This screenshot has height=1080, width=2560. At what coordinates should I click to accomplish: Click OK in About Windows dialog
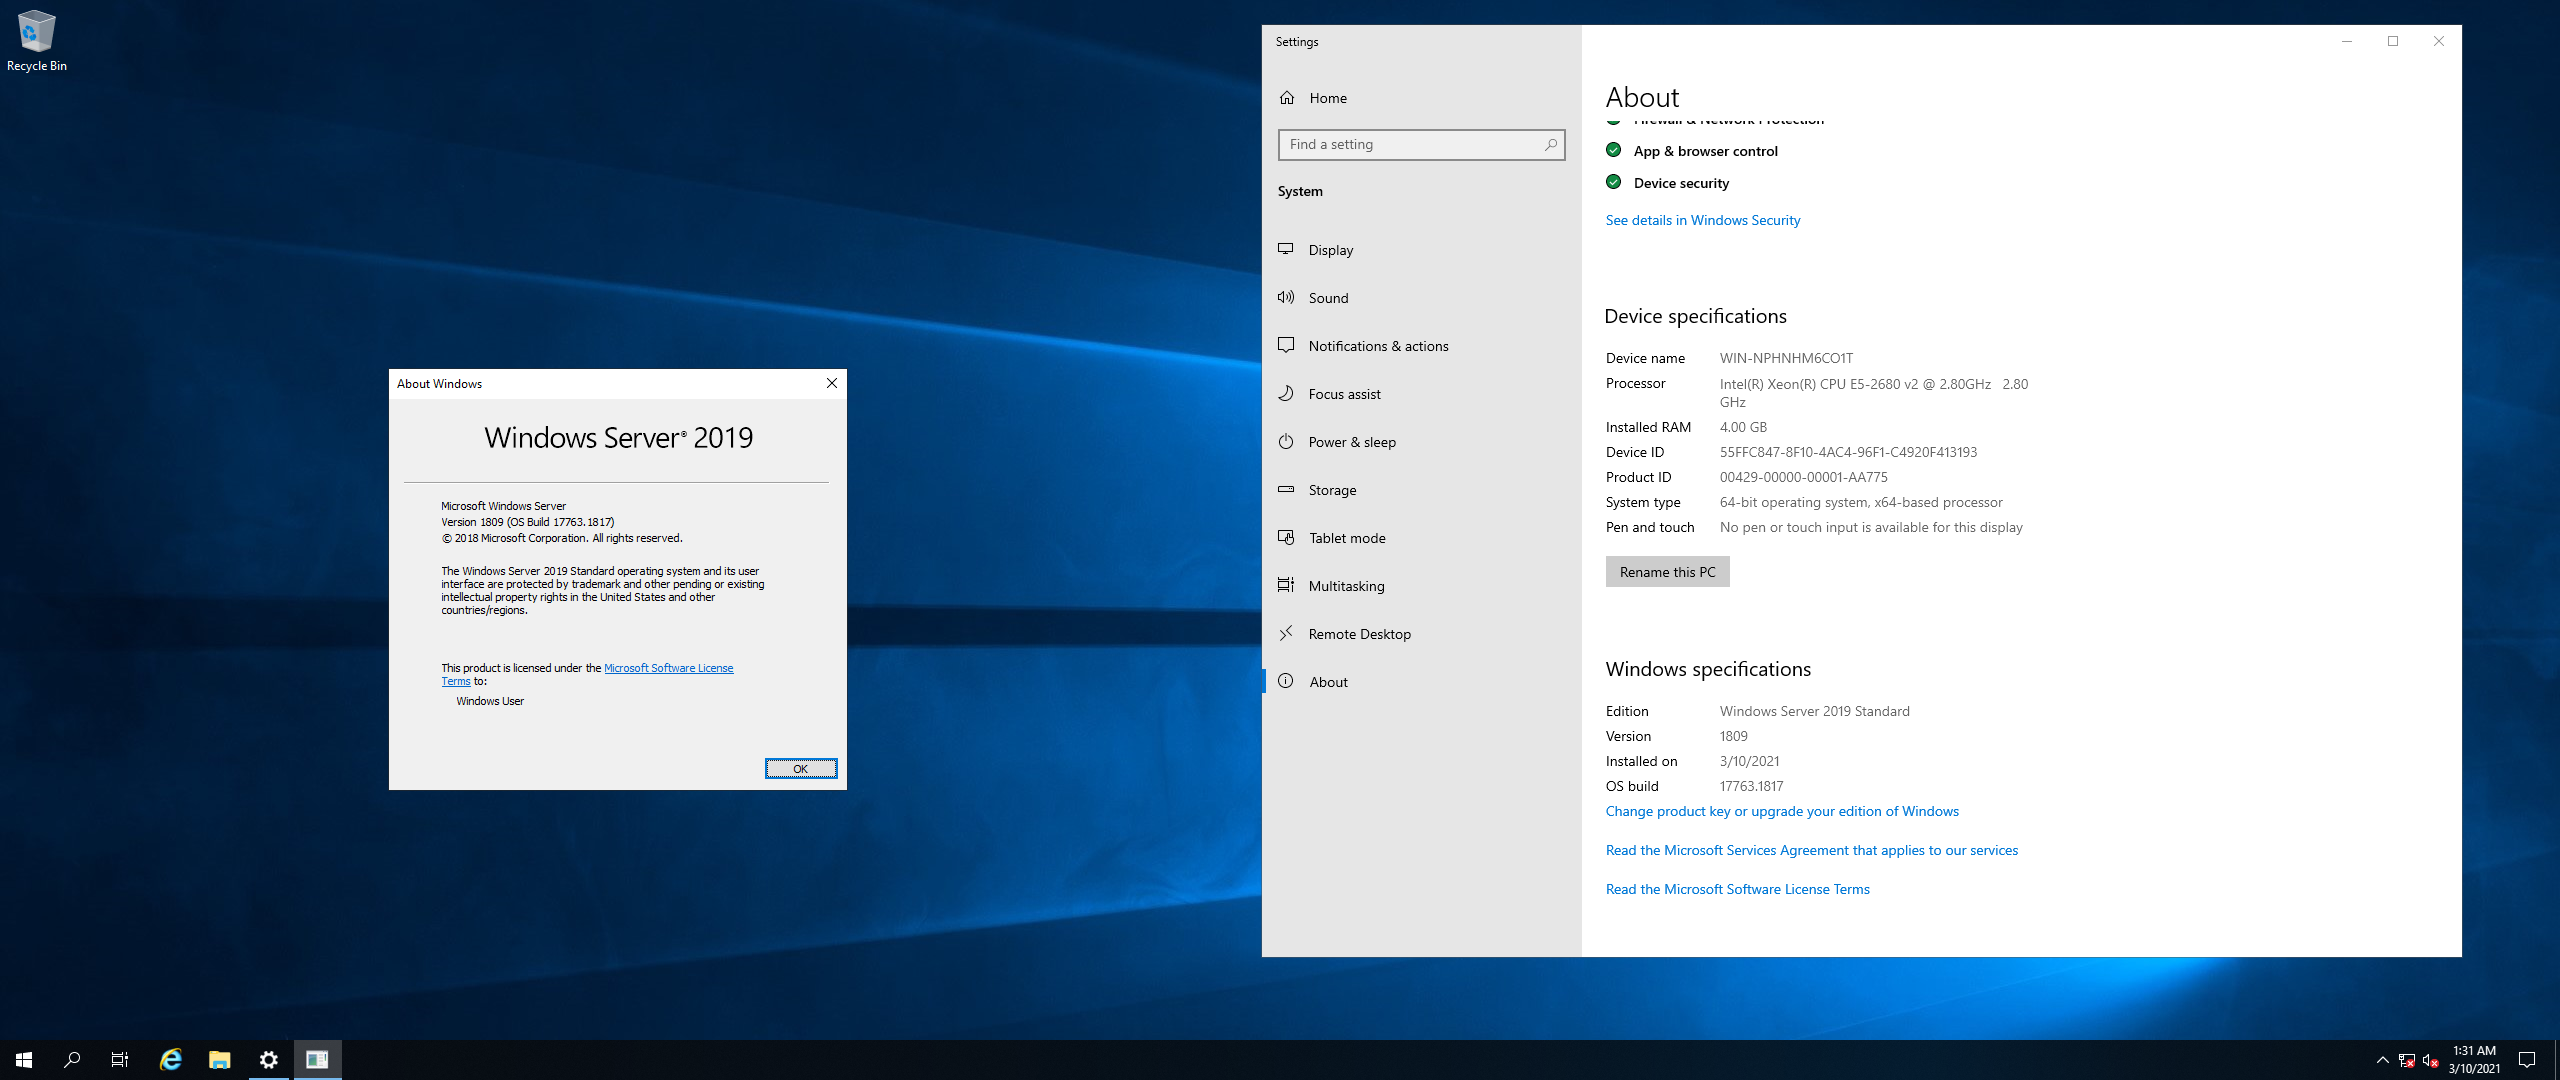(800, 769)
